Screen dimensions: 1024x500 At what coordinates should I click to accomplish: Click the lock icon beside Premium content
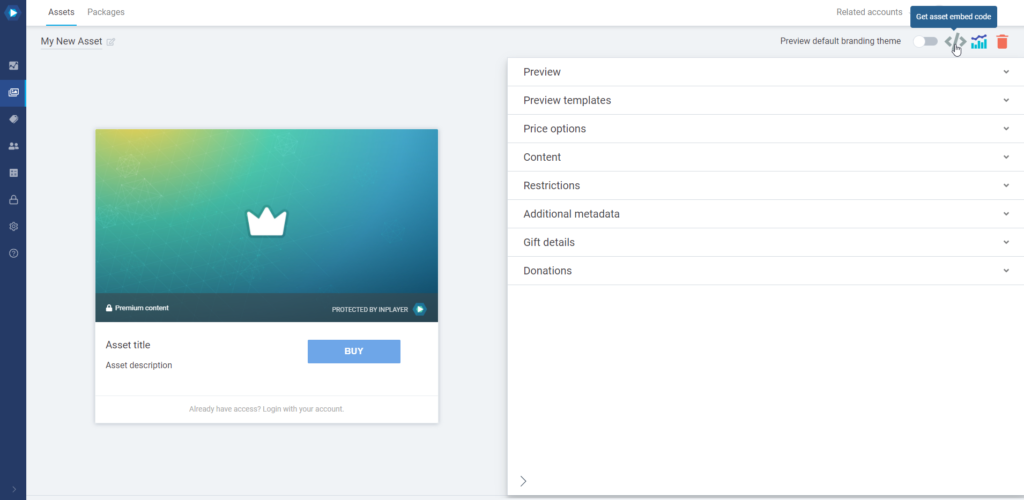point(109,308)
